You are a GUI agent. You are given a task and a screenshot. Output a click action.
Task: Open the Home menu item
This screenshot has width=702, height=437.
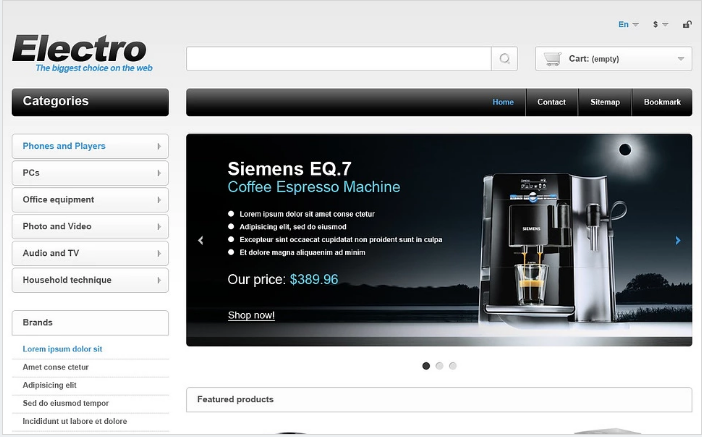[x=503, y=102]
